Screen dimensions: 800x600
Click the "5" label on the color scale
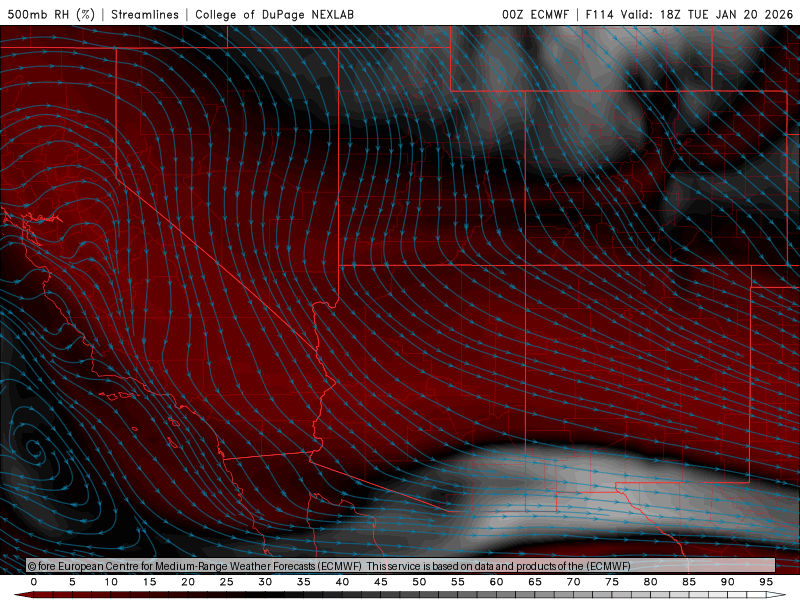pos(72,582)
